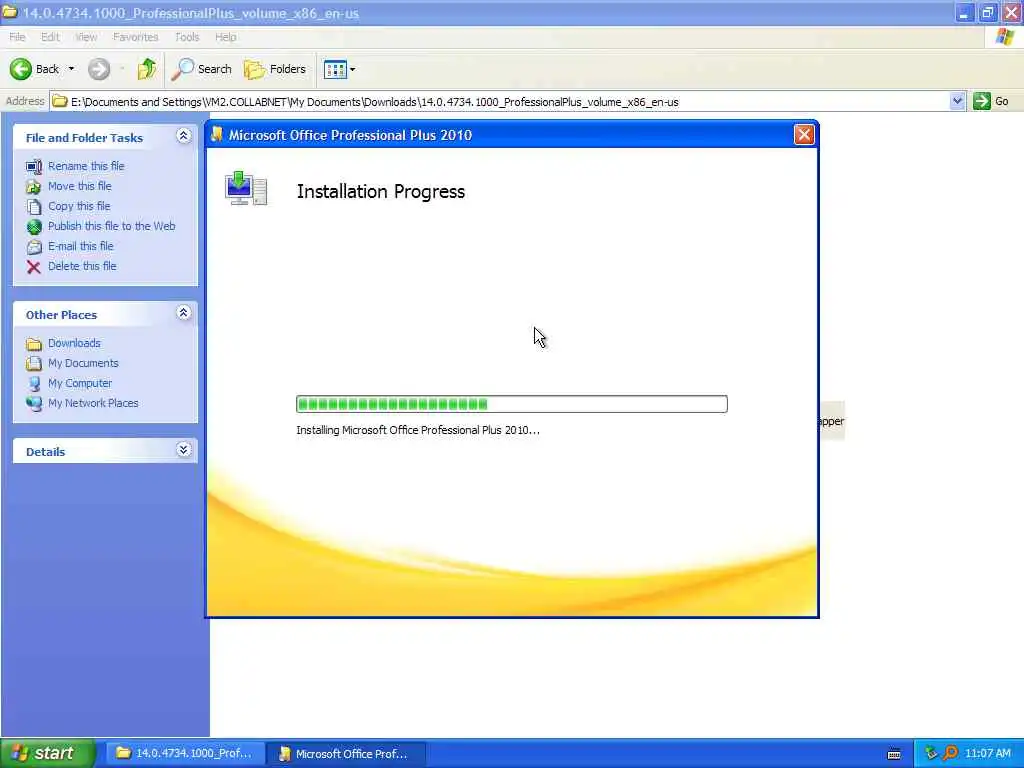Screen dimensions: 1024x768
Task: Expand the address bar dropdown arrow
Action: (957, 101)
